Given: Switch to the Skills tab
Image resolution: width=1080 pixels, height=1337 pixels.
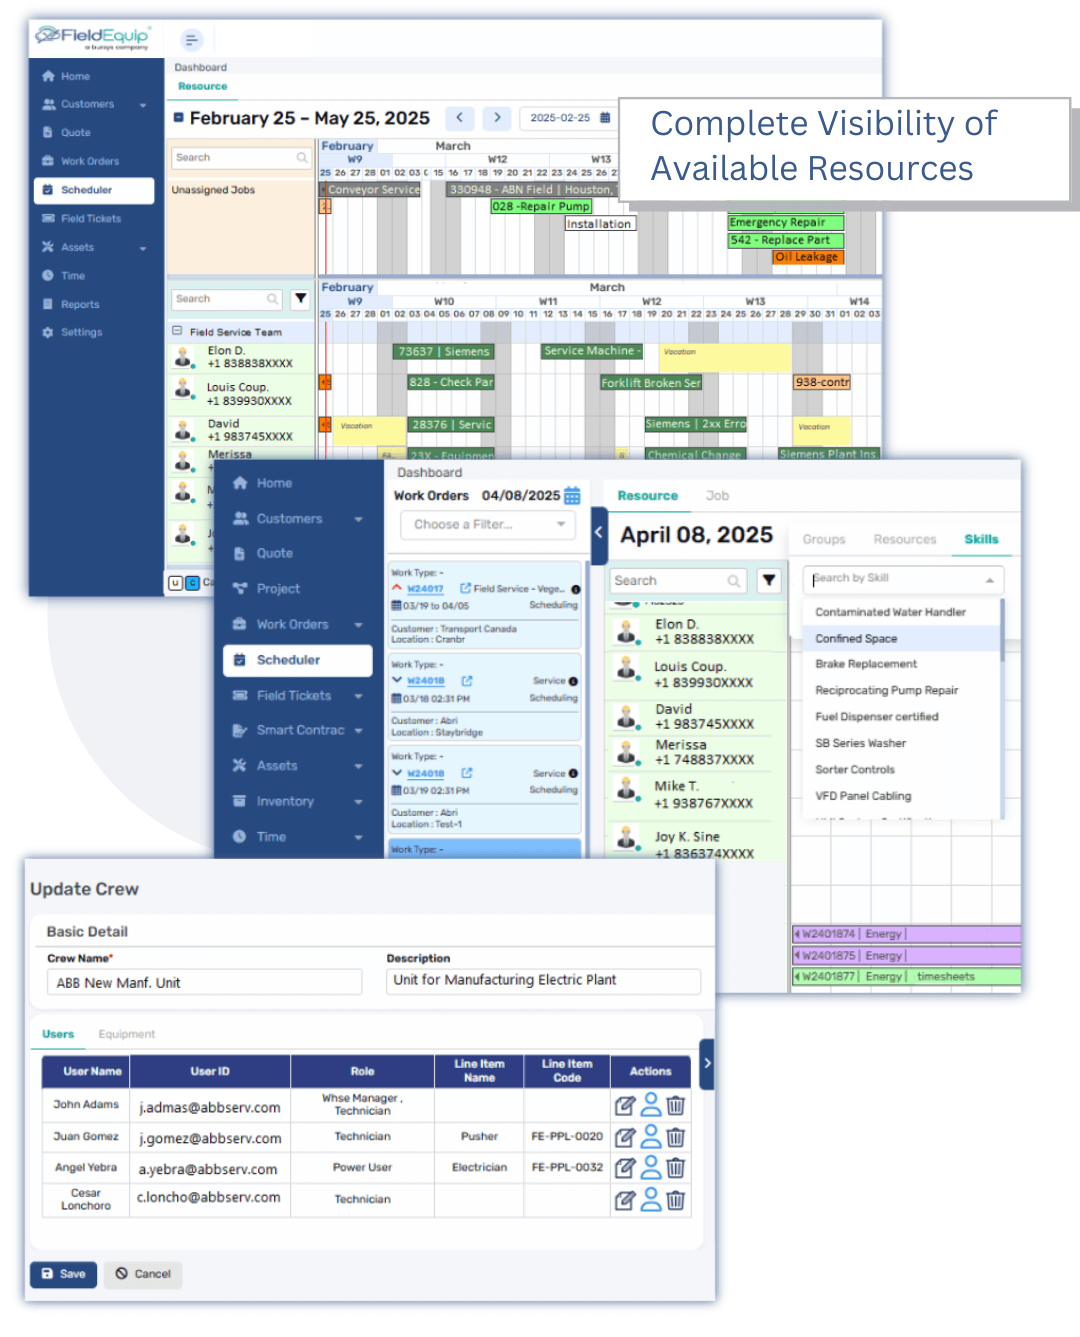Looking at the screenshot, I should pos(981,539).
